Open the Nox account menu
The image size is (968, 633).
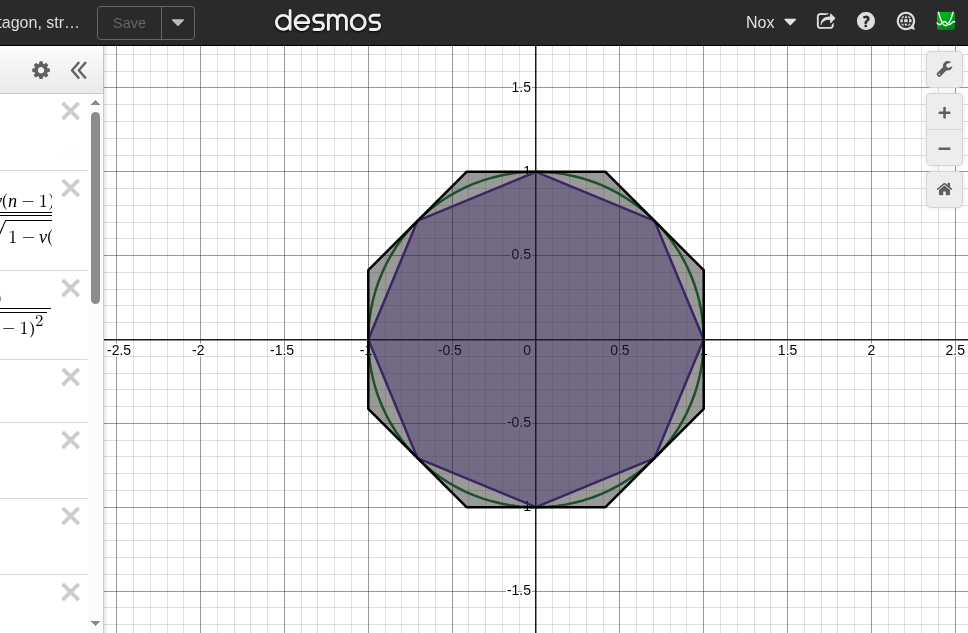point(770,22)
